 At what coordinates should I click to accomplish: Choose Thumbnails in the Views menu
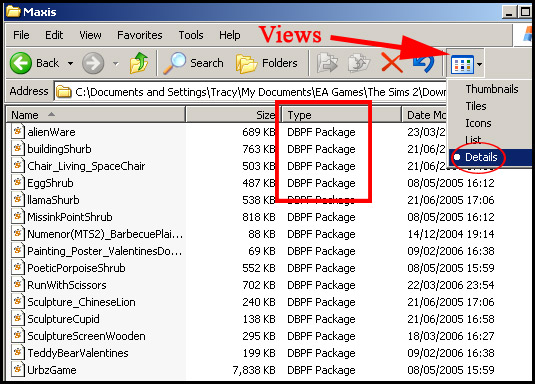(492, 89)
